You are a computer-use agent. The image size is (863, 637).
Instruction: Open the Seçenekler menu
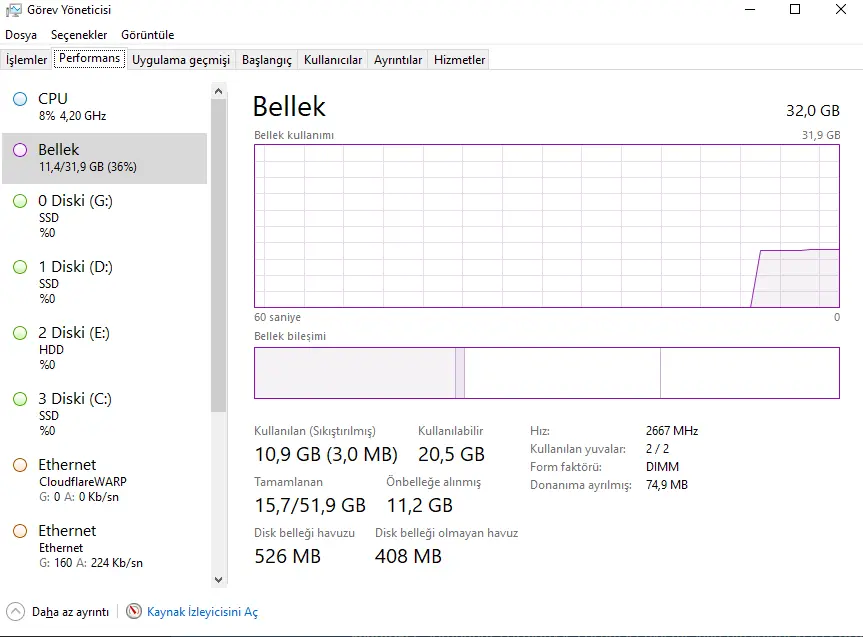pyautogui.click(x=79, y=35)
